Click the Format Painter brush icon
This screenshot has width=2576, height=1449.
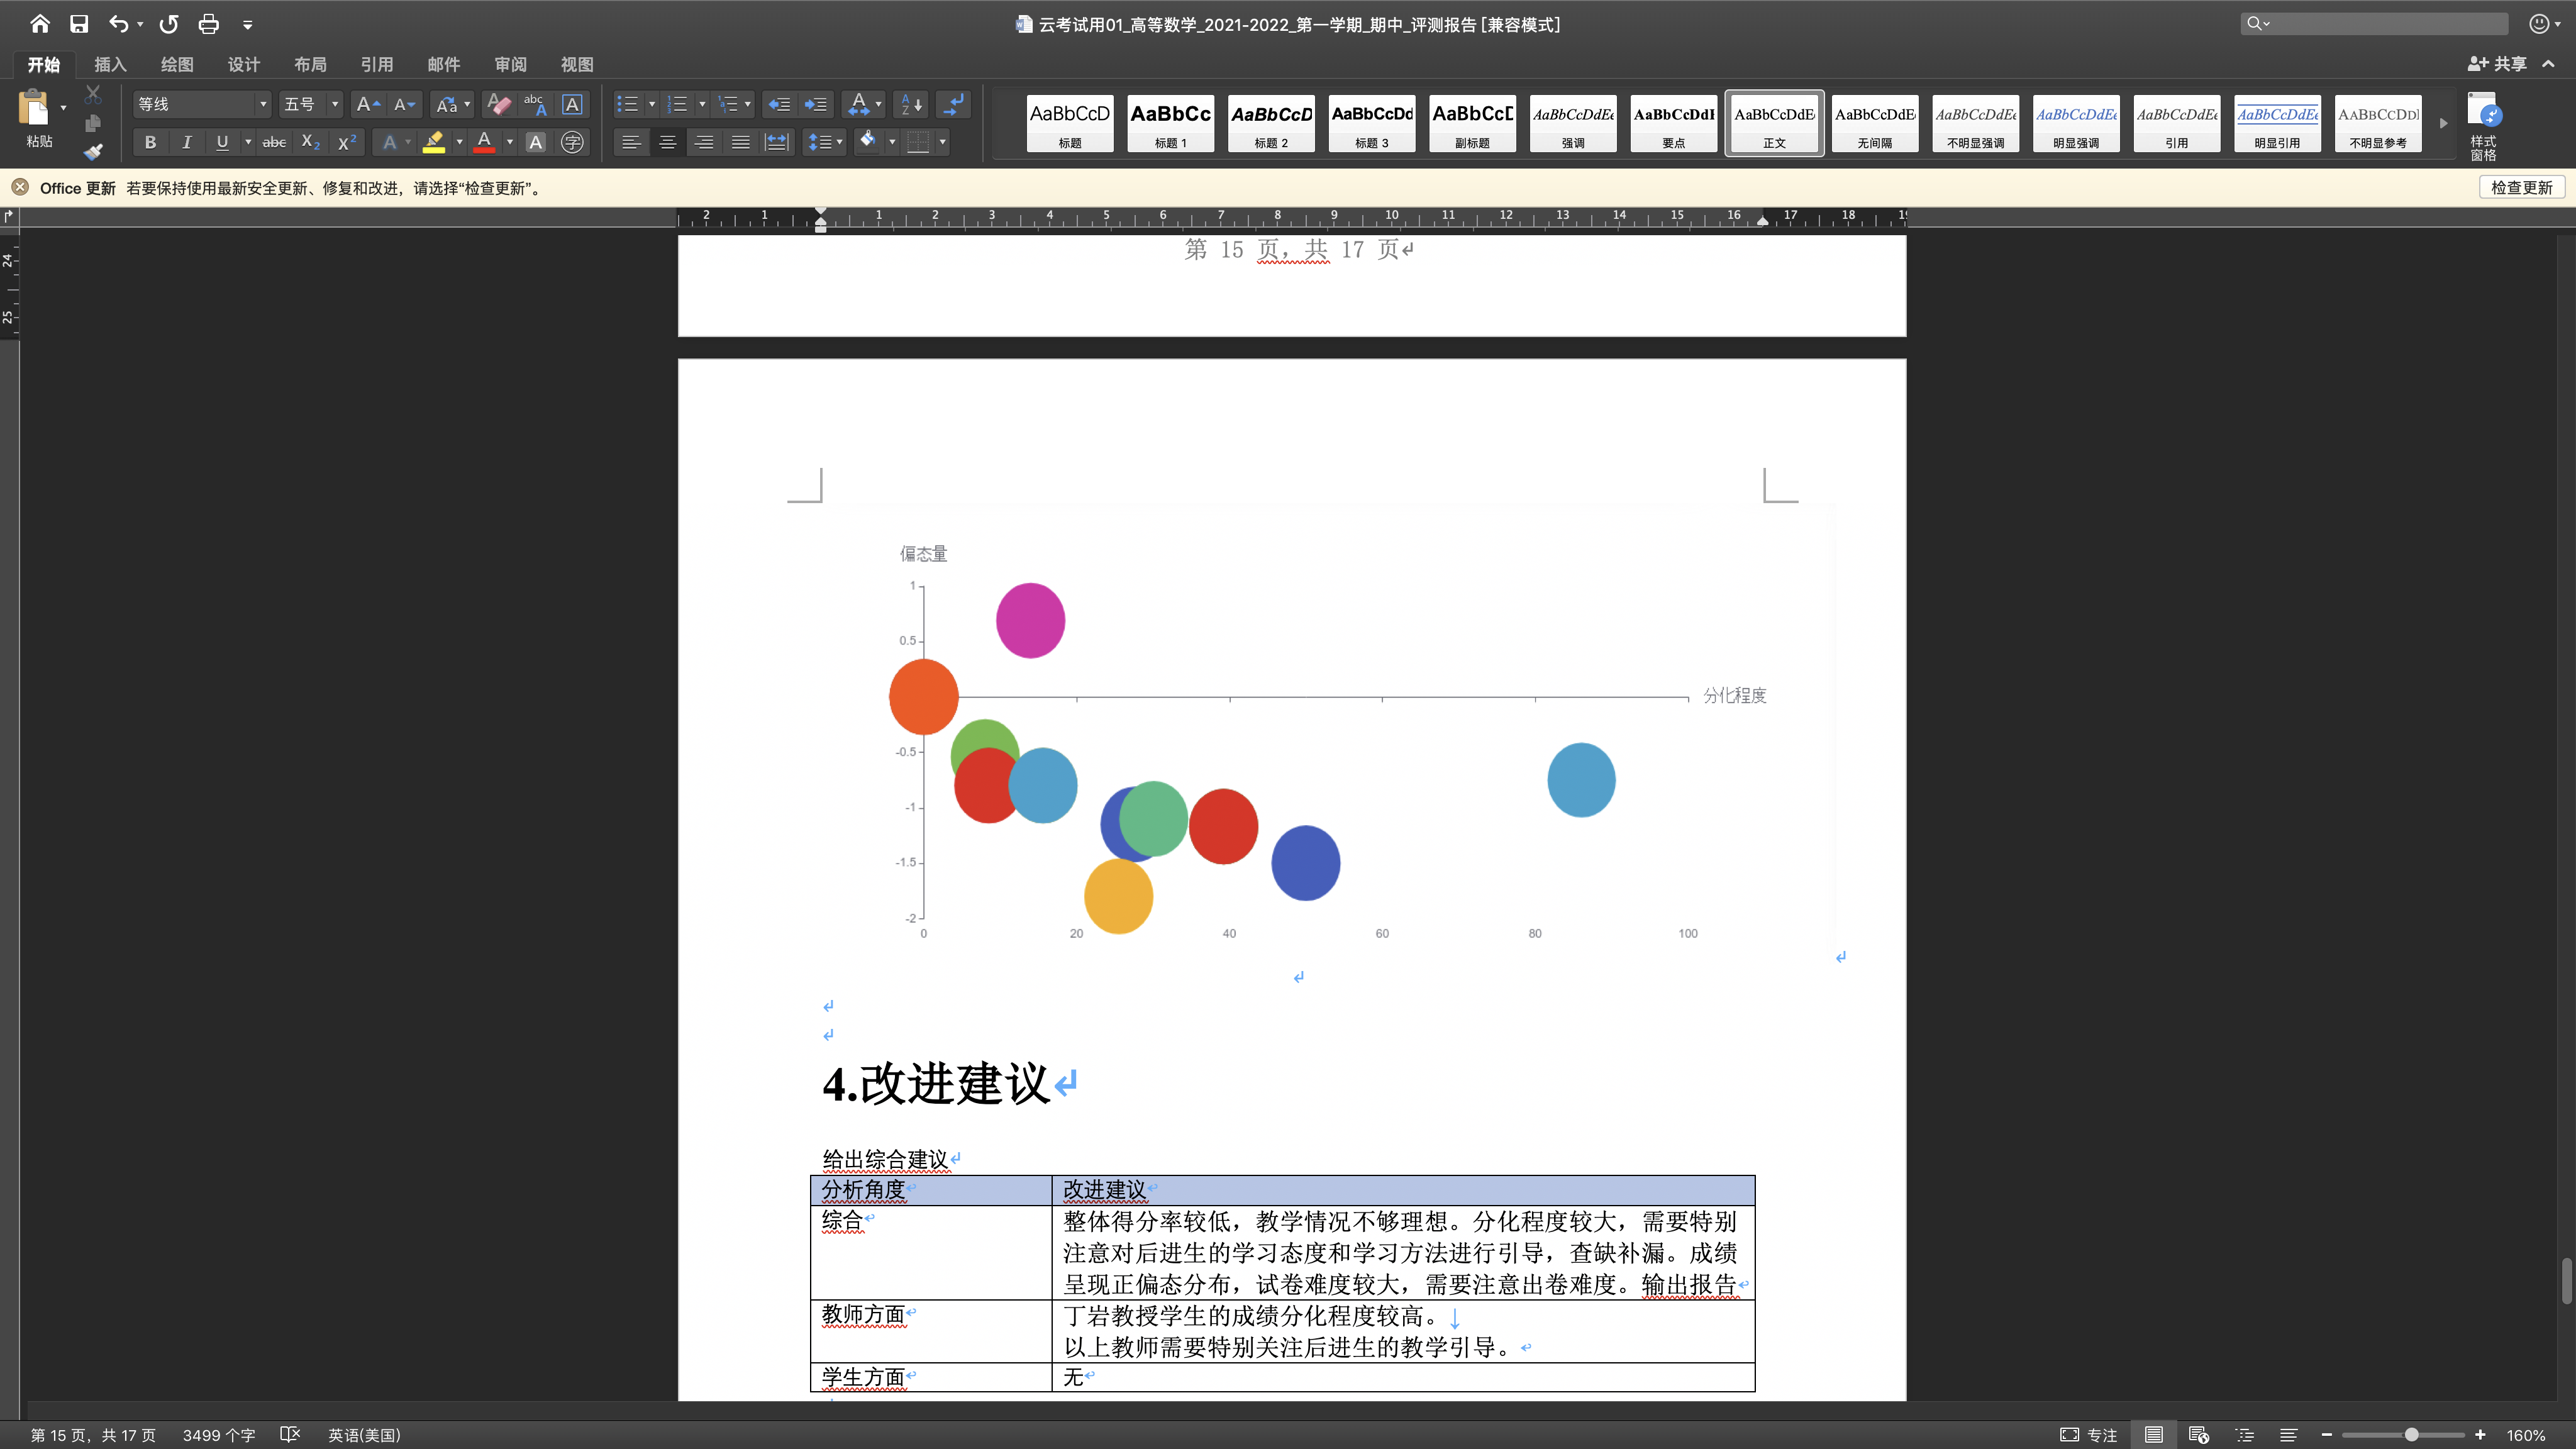tap(93, 152)
